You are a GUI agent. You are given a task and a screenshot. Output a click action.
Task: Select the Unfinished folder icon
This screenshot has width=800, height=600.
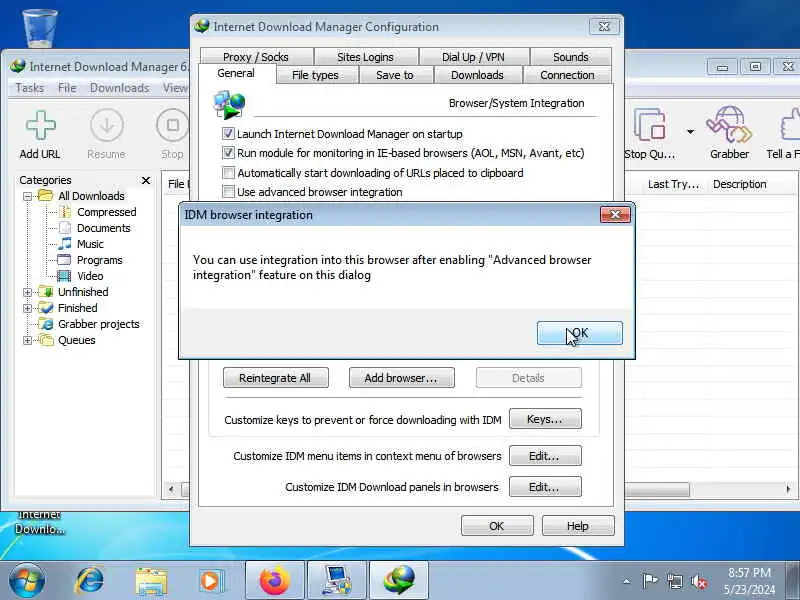(46, 292)
